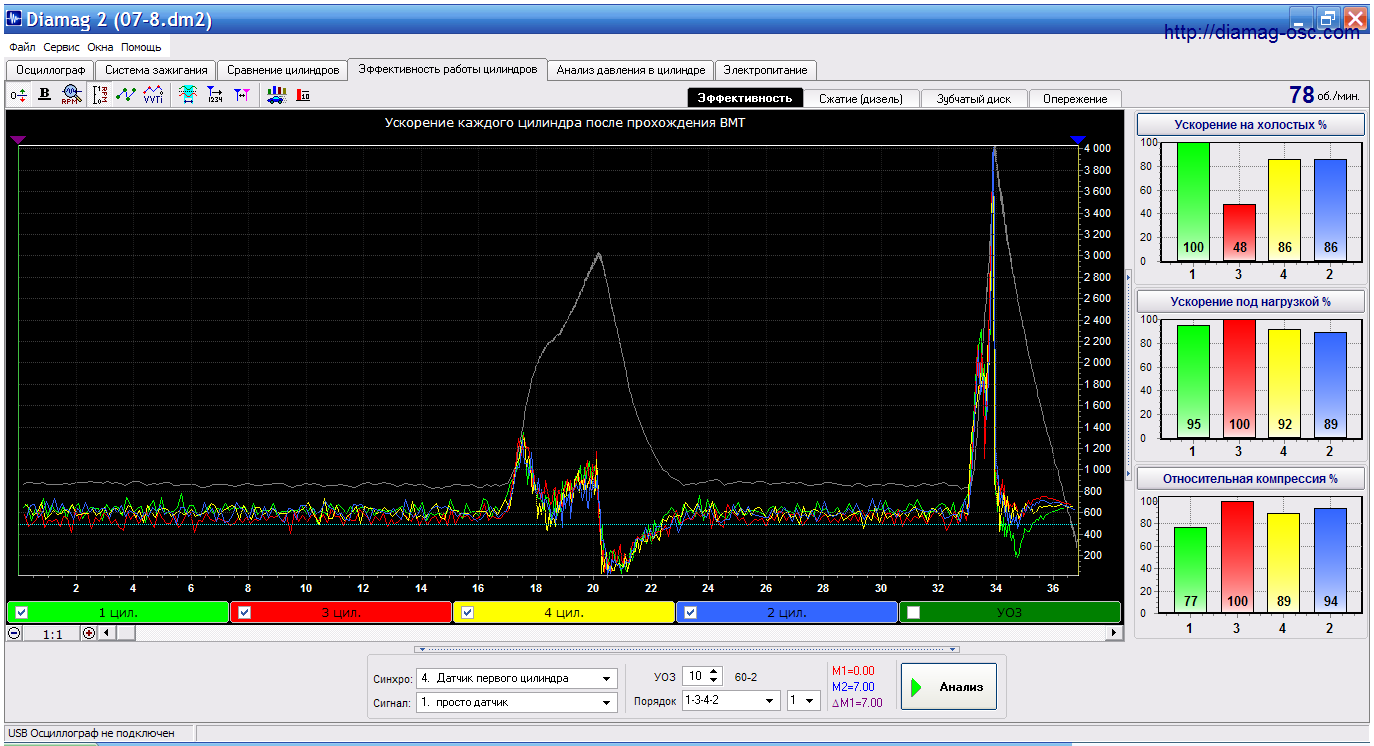Open the Файл menu
Screen dimensions: 1374x746
22,47
